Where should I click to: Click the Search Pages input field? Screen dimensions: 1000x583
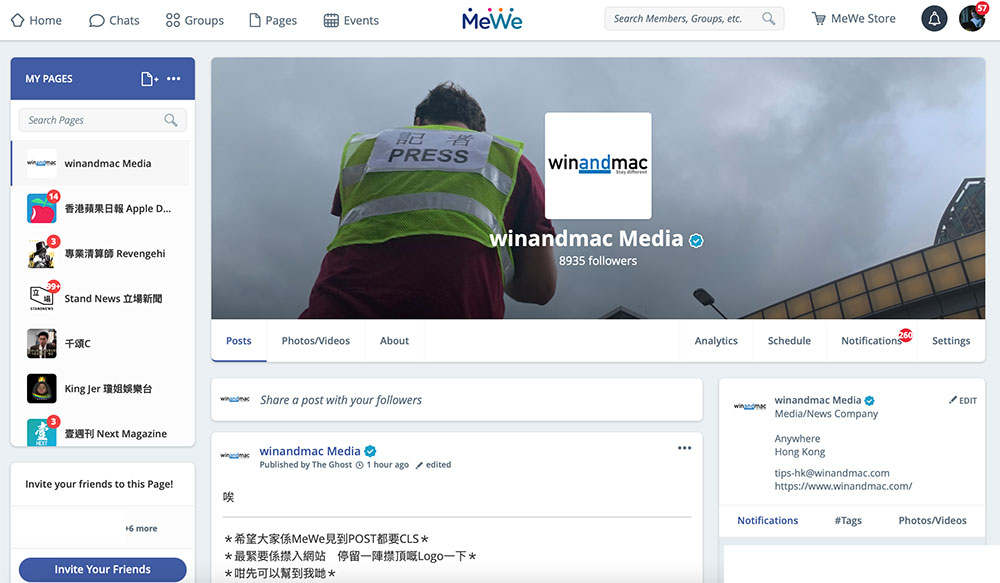pyautogui.click(x=92, y=120)
